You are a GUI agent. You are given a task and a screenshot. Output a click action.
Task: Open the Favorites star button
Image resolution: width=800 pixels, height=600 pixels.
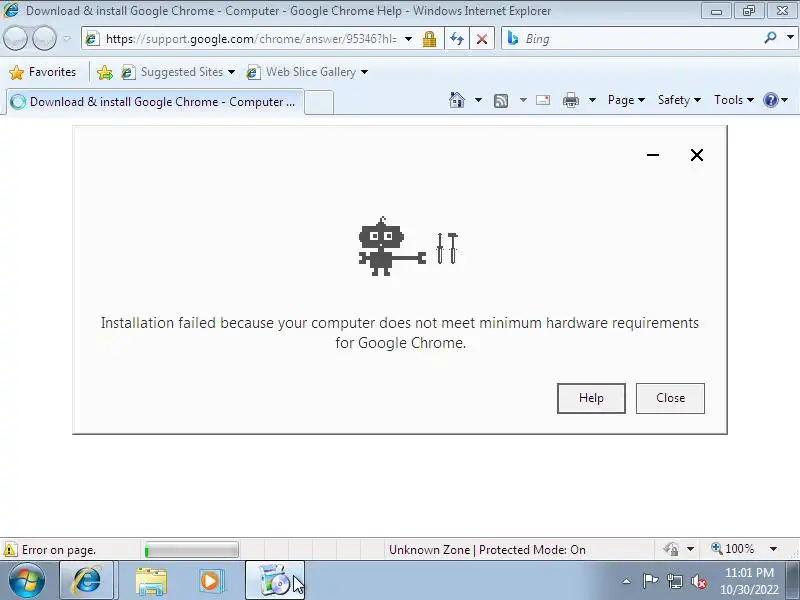coord(43,72)
